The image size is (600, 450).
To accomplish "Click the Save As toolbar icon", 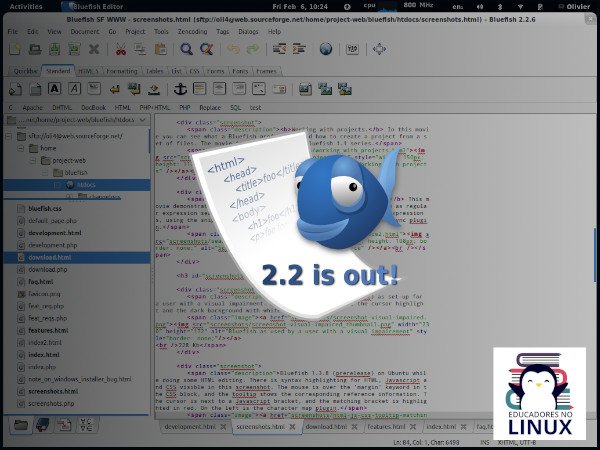I will coord(74,49).
